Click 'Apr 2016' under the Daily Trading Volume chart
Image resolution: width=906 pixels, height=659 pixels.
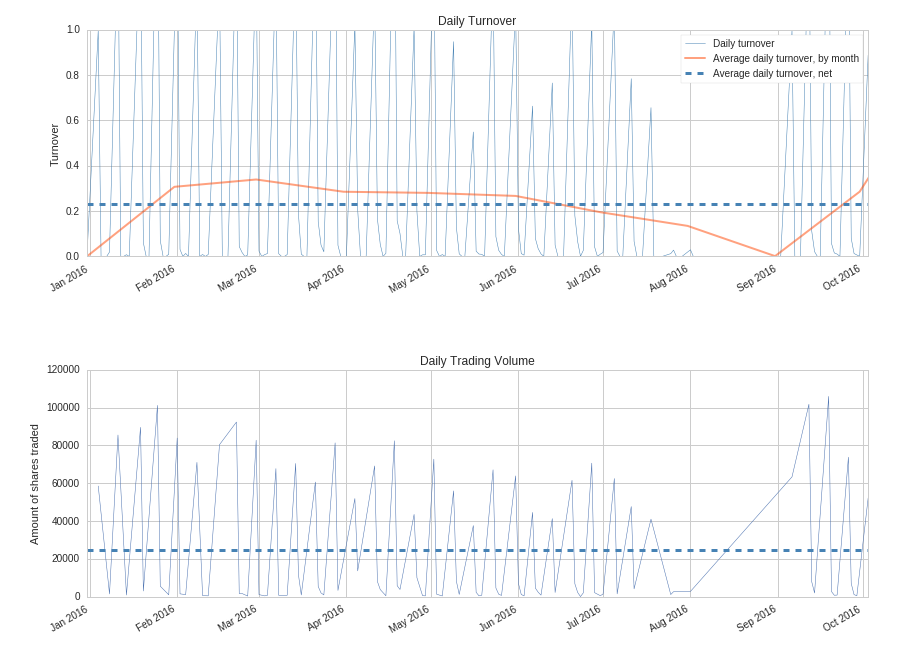[325, 619]
